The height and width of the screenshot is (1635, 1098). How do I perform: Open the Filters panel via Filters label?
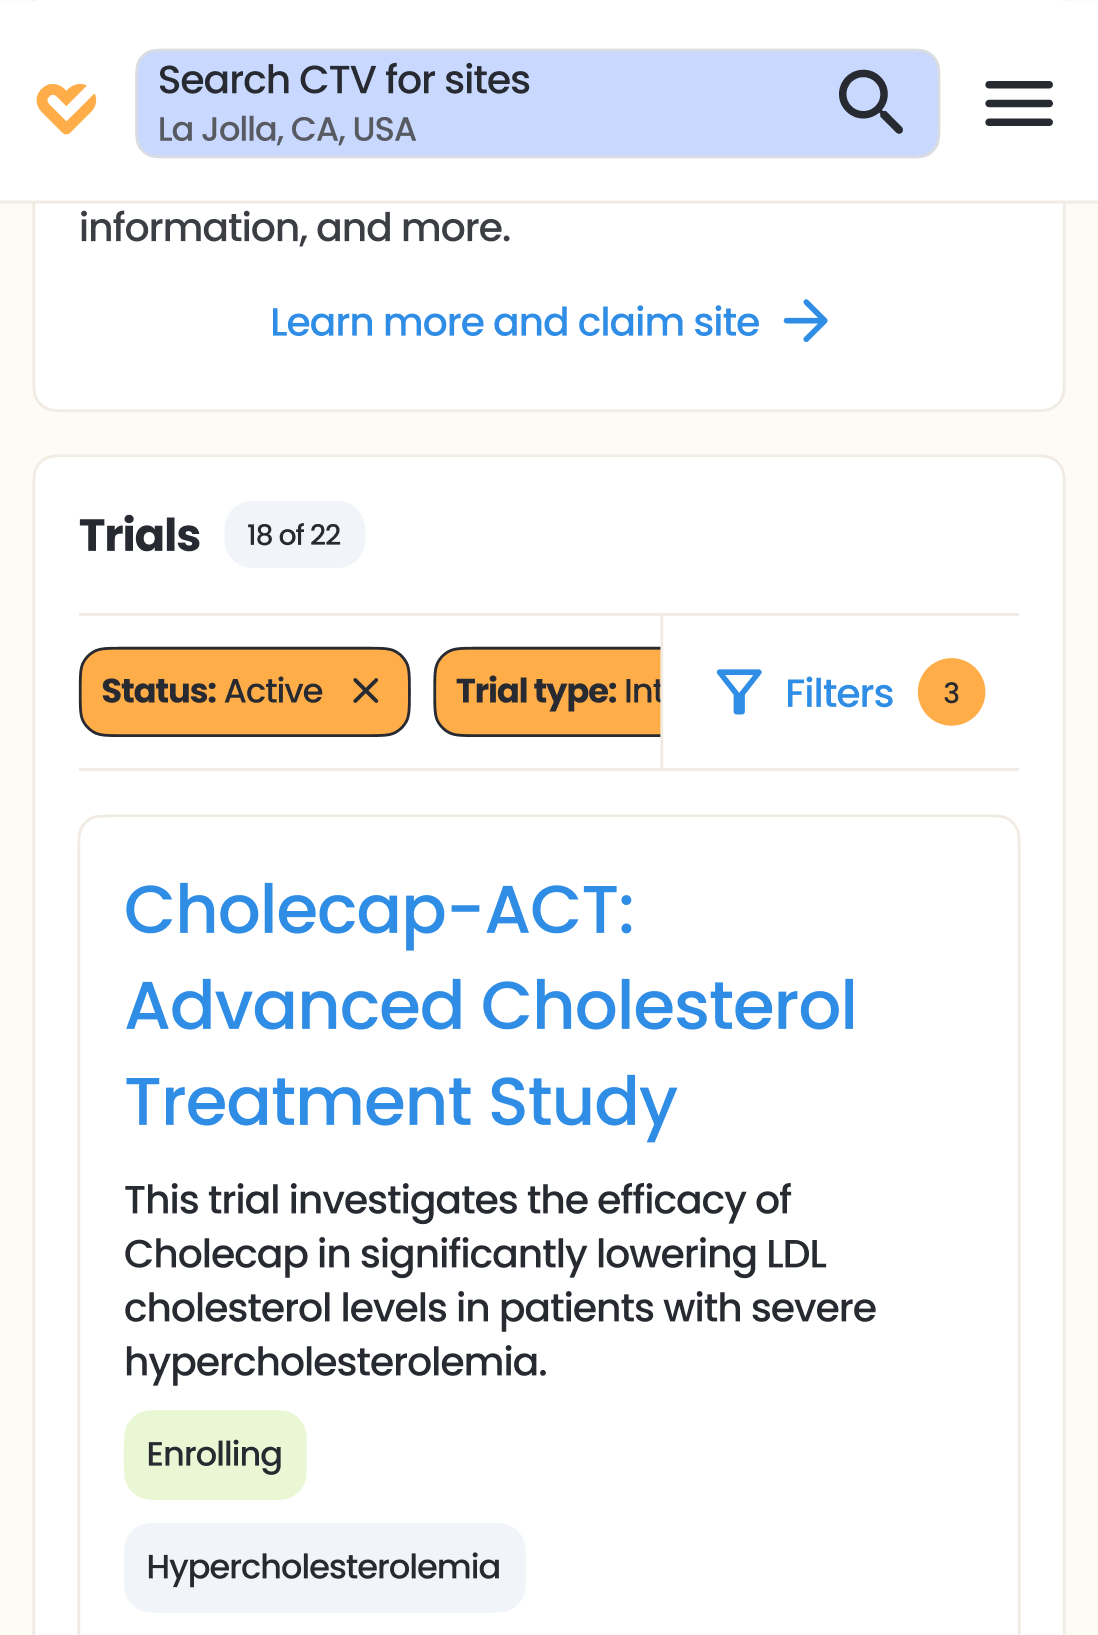coord(838,693)
